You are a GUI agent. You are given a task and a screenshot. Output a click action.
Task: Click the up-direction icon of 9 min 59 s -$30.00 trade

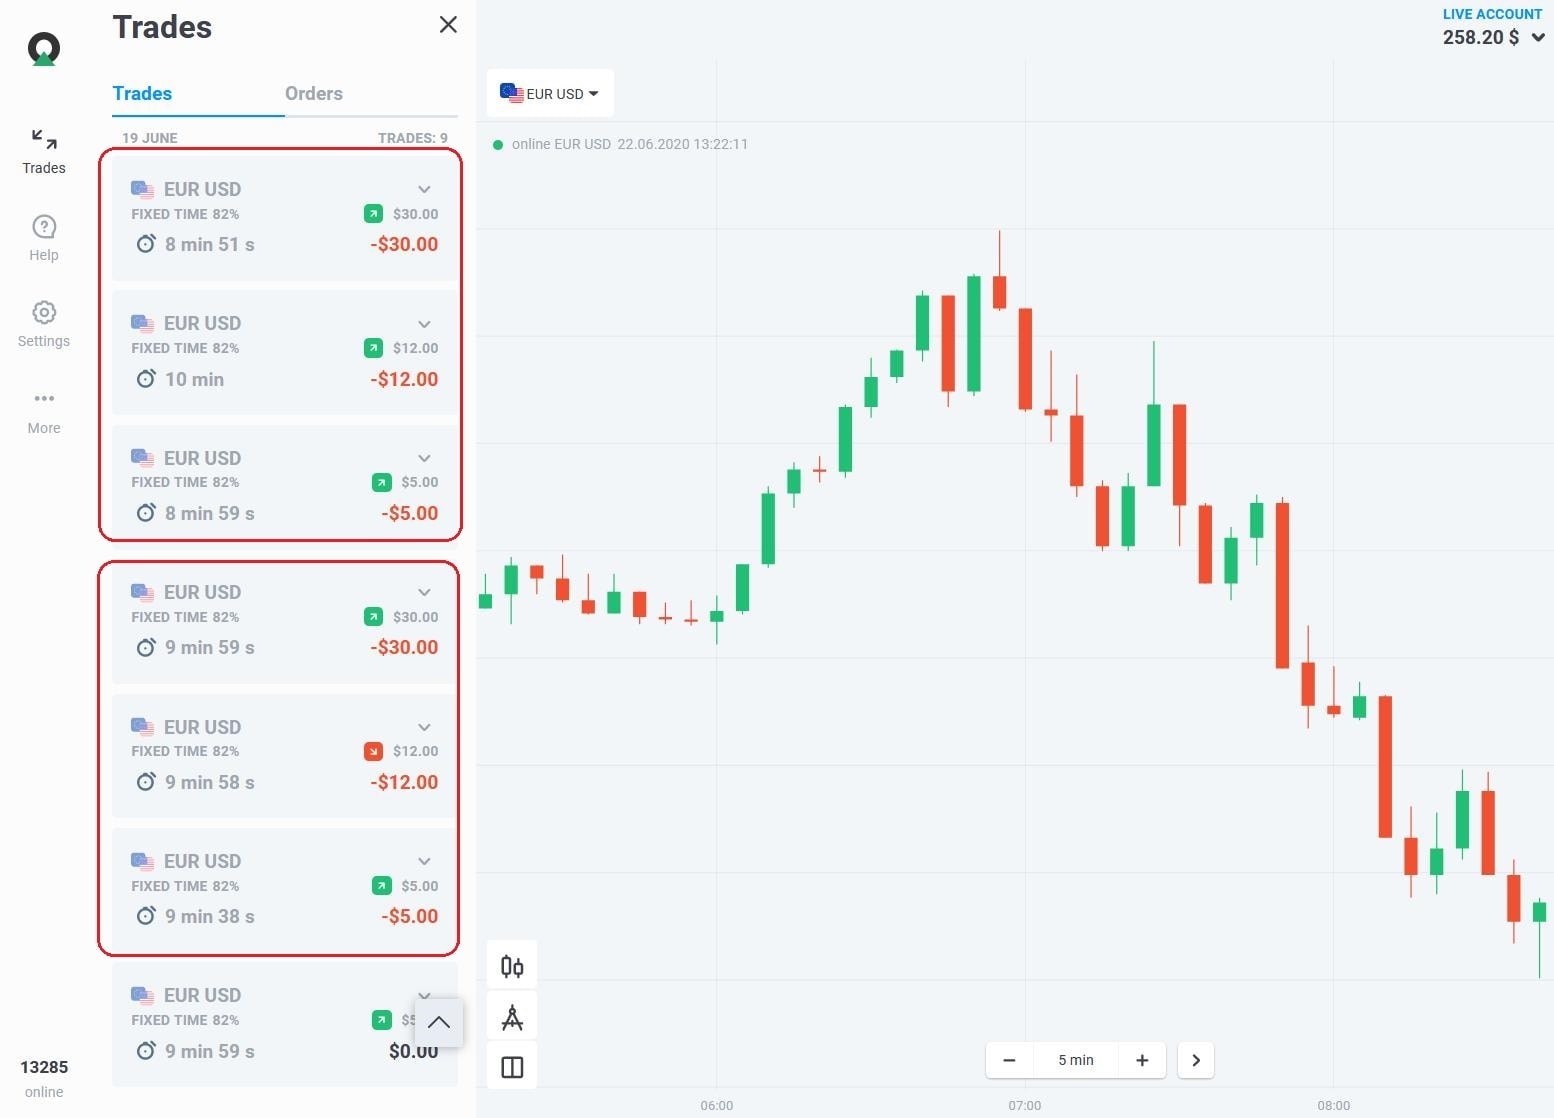[373, 617]
